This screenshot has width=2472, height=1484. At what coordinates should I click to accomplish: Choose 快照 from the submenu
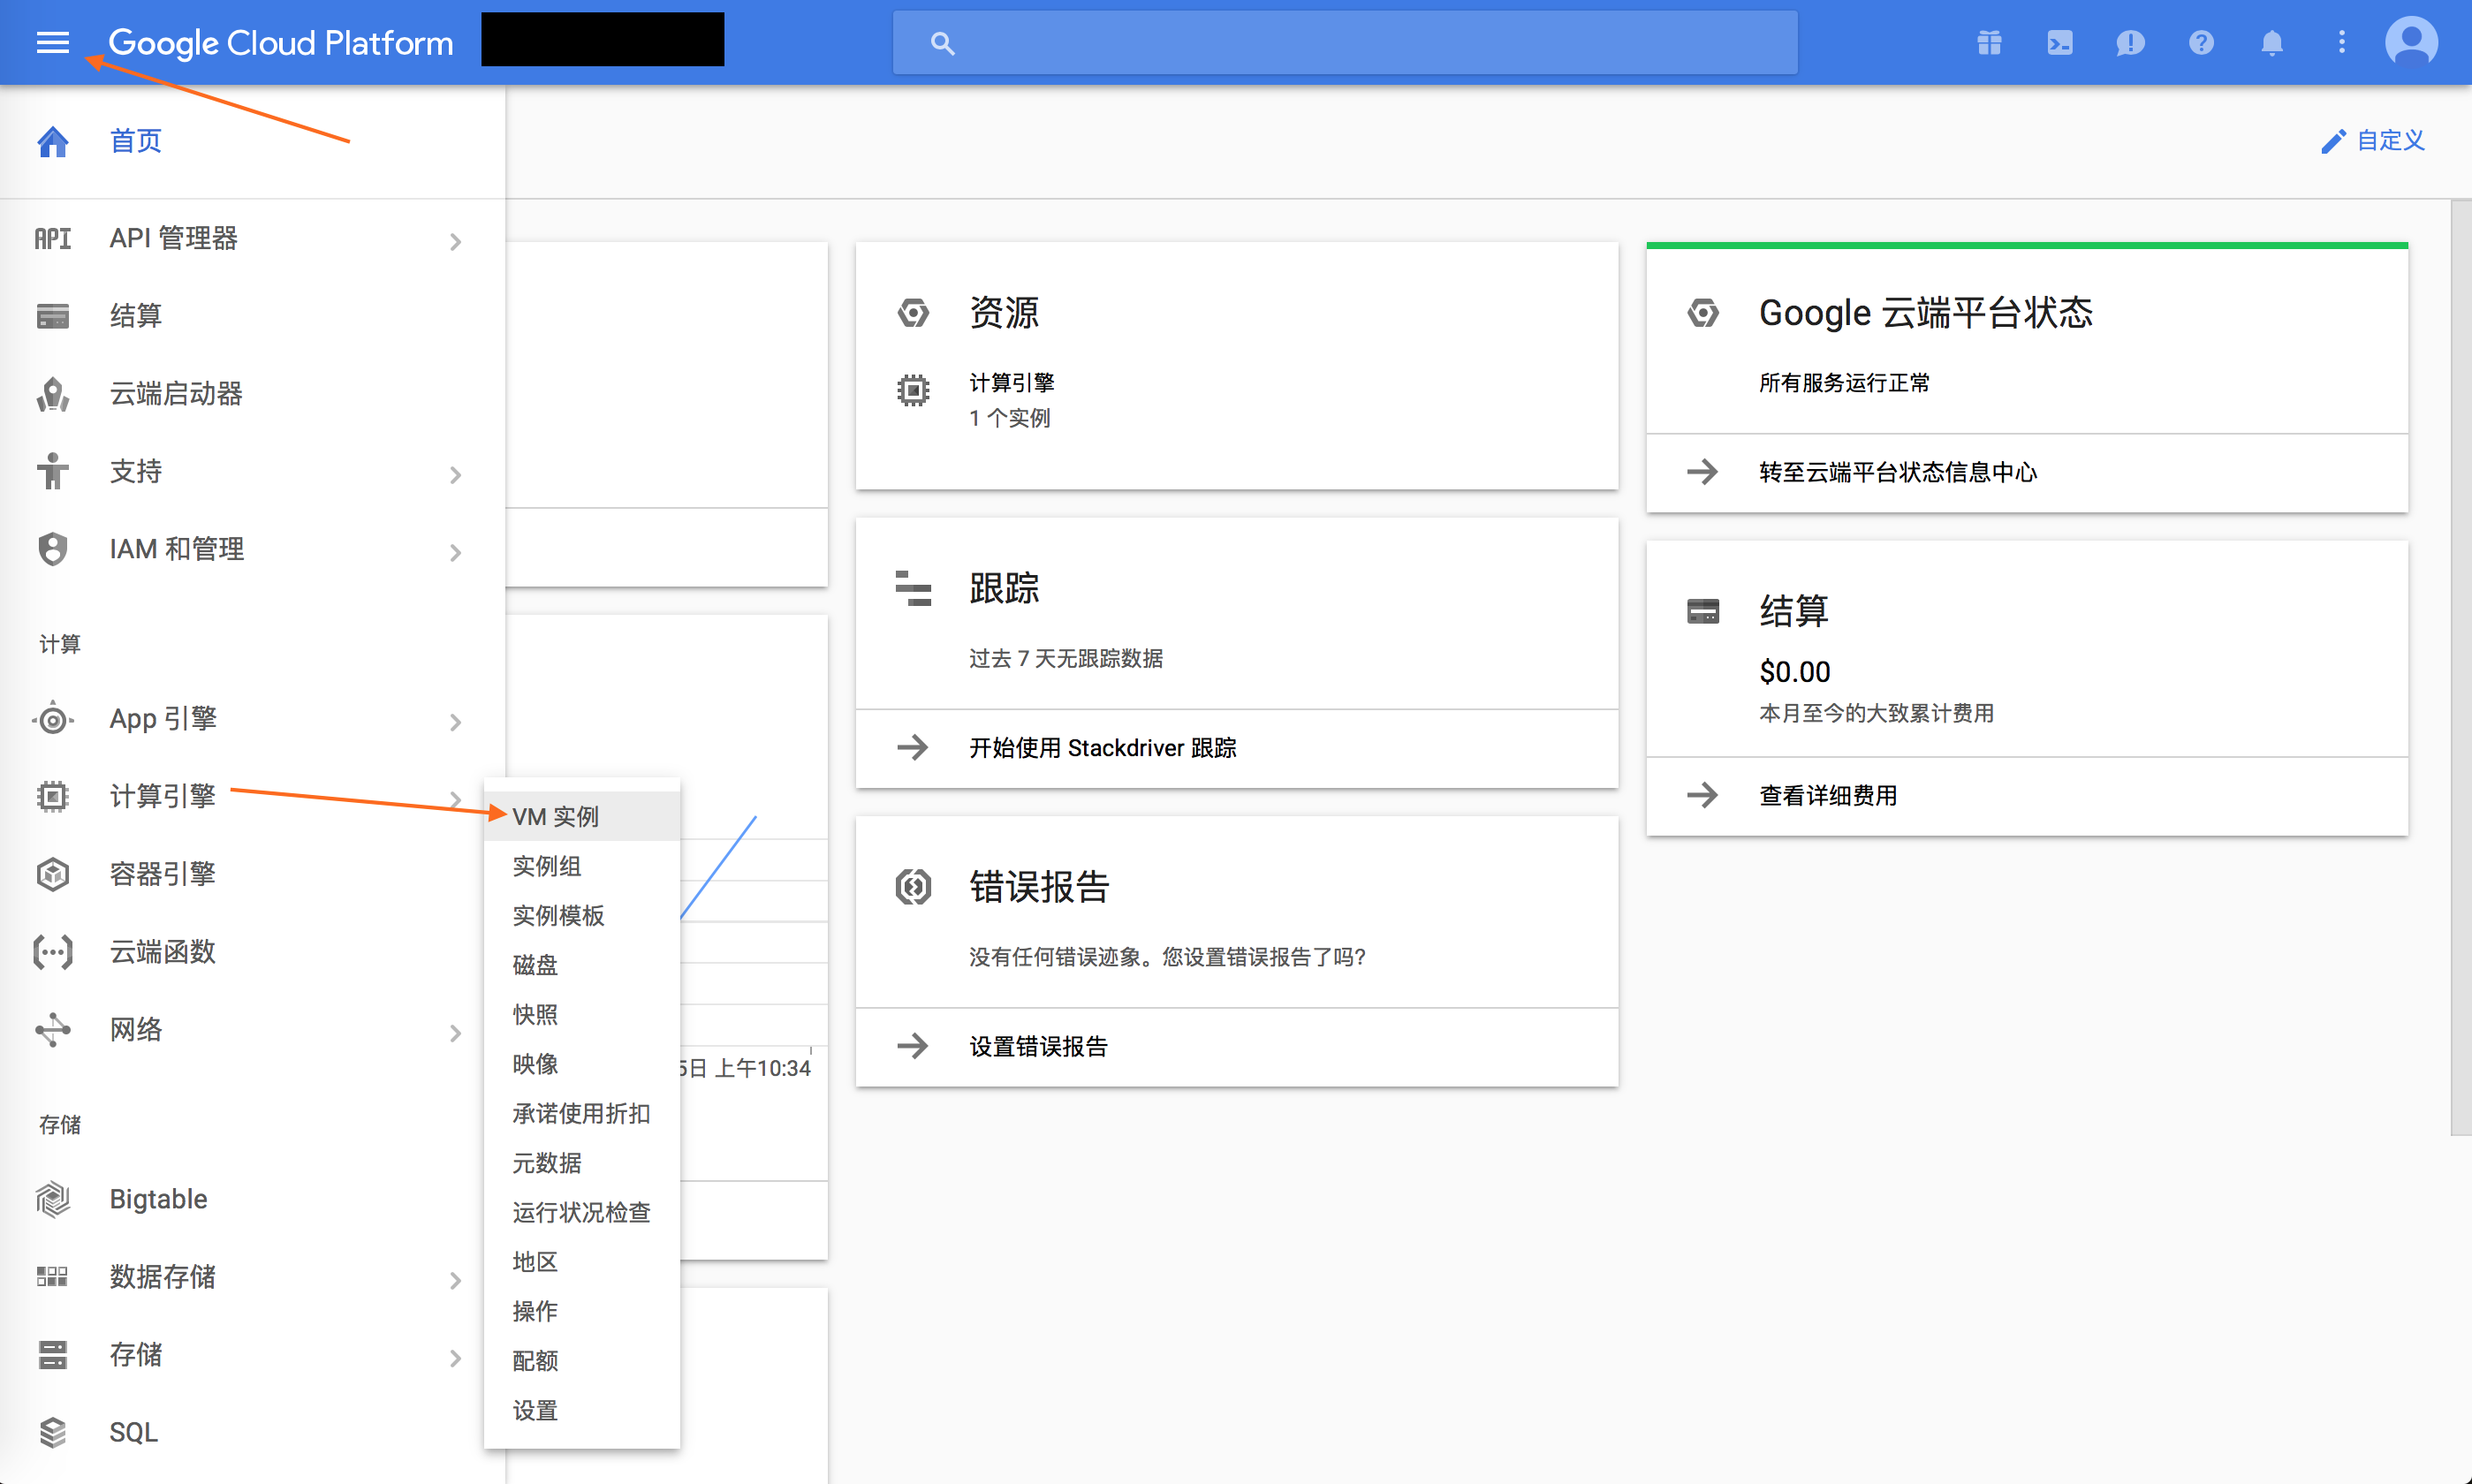pyautogui.click(x=582, y=1014)
